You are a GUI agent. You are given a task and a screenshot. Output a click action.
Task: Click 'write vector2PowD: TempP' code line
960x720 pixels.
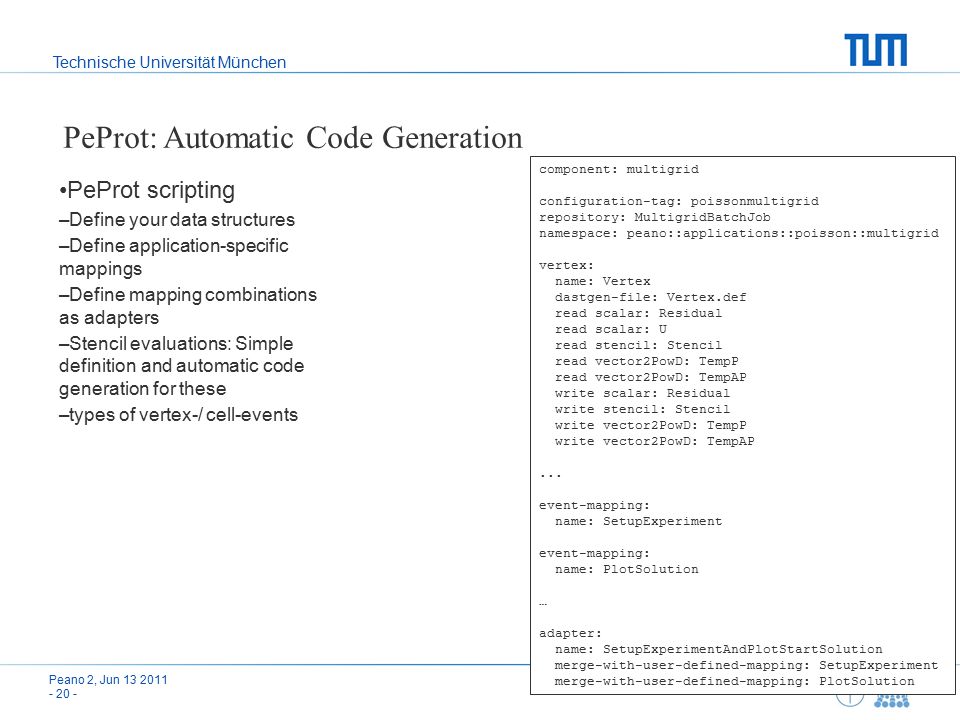651,425
